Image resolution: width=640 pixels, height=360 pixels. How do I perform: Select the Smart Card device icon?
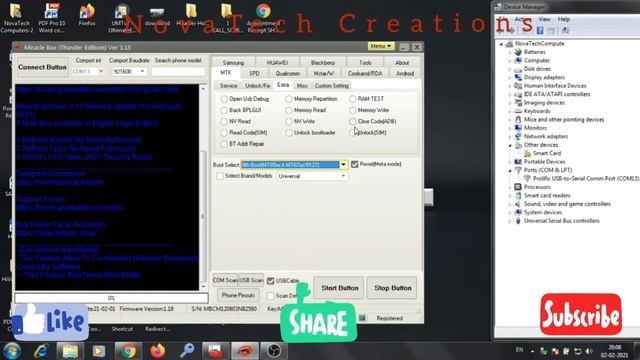point(527,153)
